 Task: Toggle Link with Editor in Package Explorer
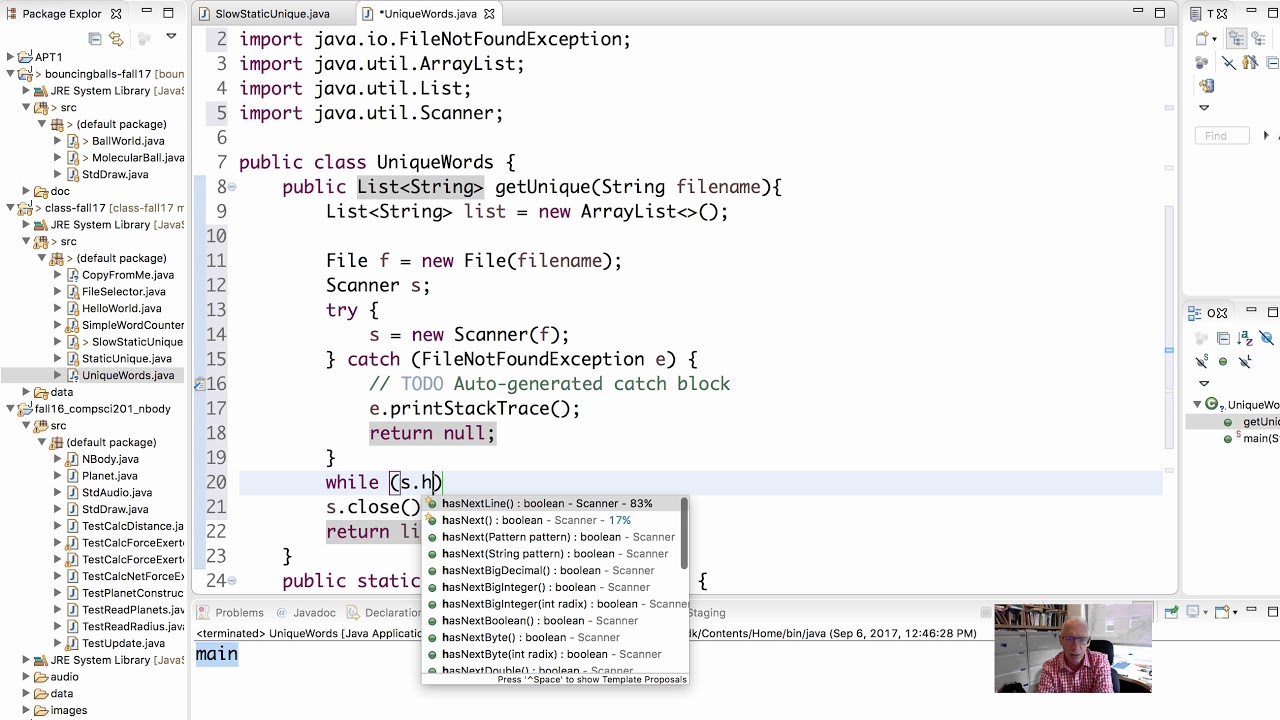[x=116, y=39]
